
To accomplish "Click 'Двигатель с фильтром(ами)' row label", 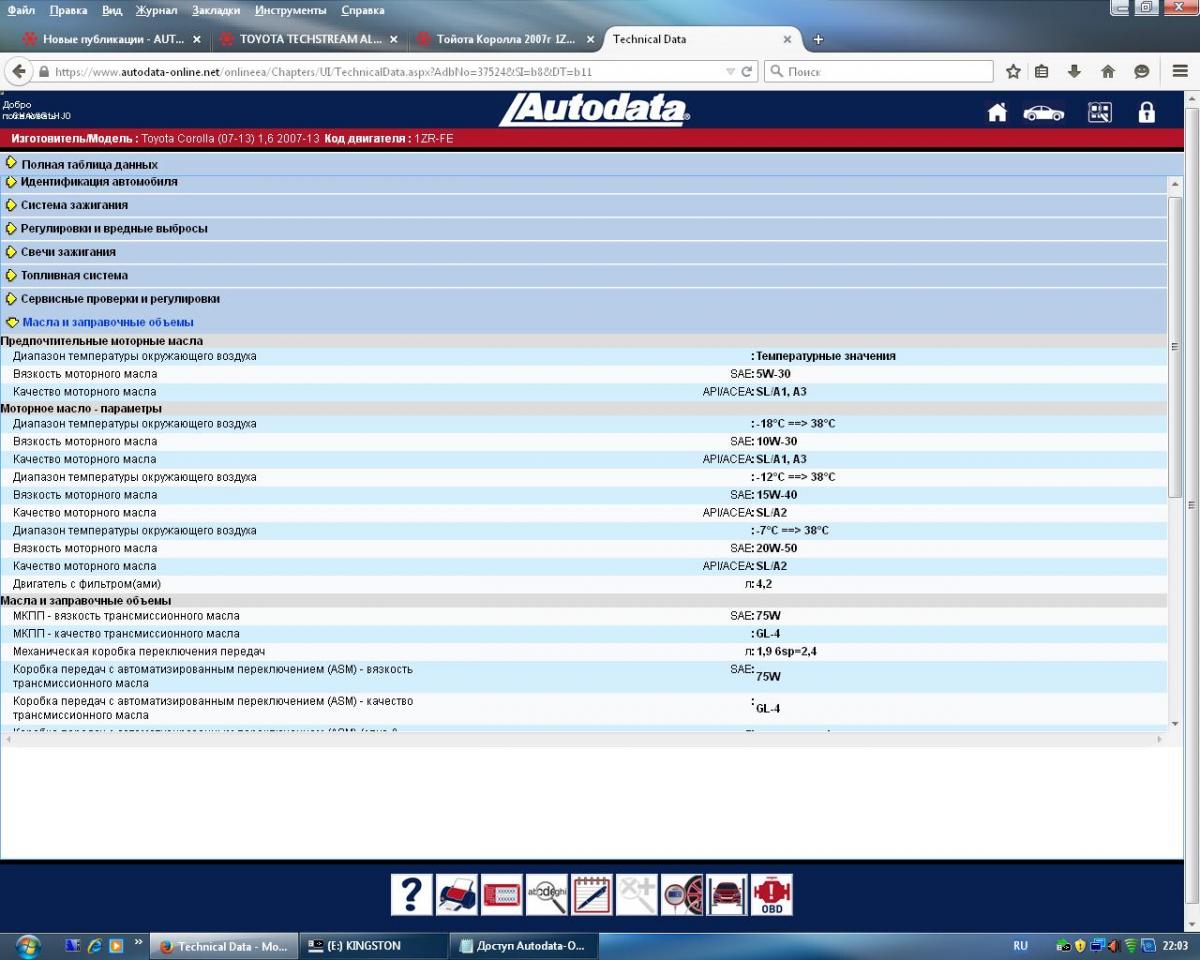I will tap(87, 584).
